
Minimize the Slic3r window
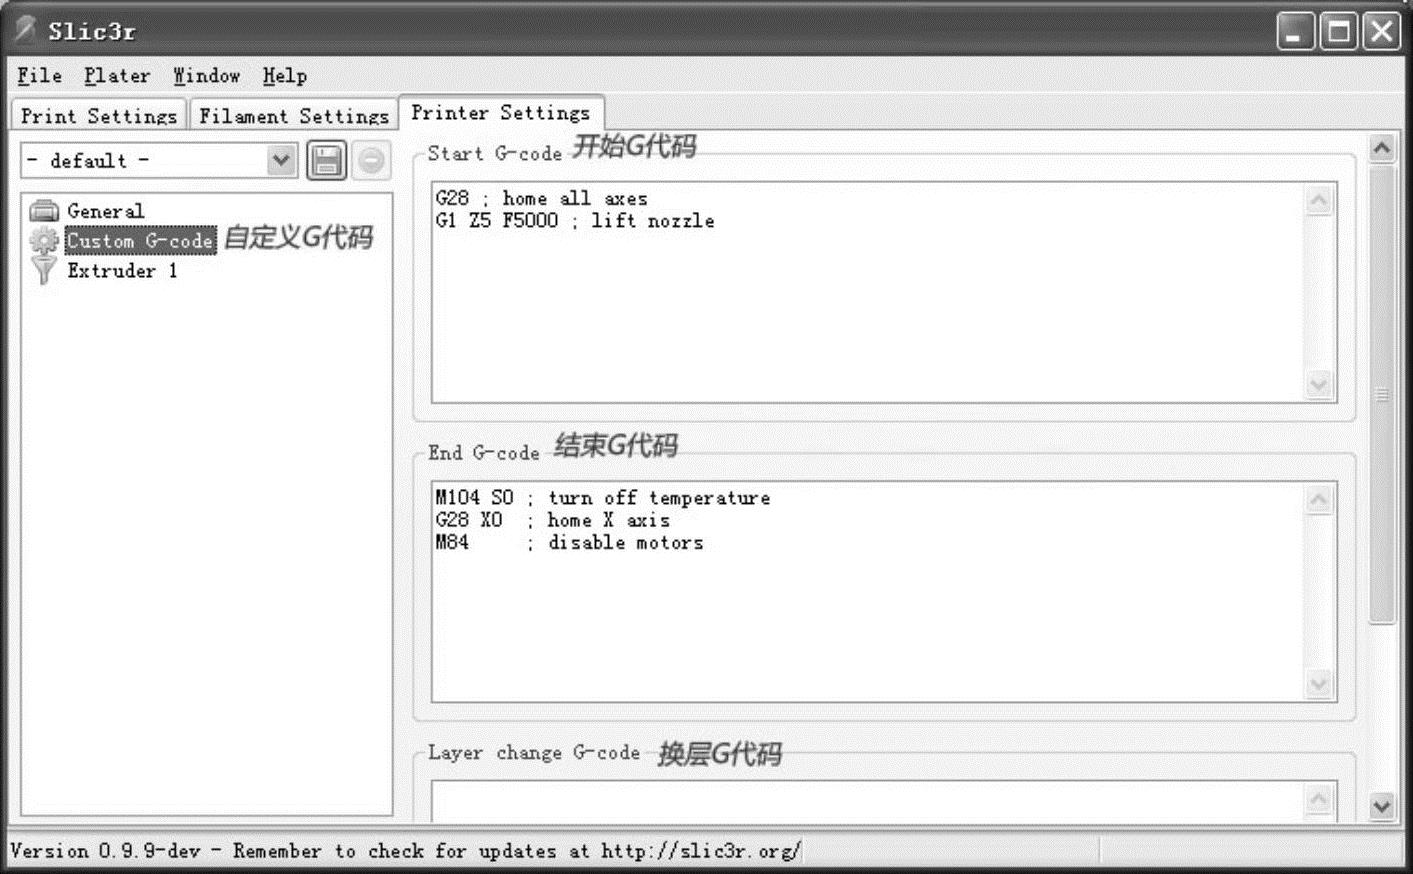(x=1295, y=31)
